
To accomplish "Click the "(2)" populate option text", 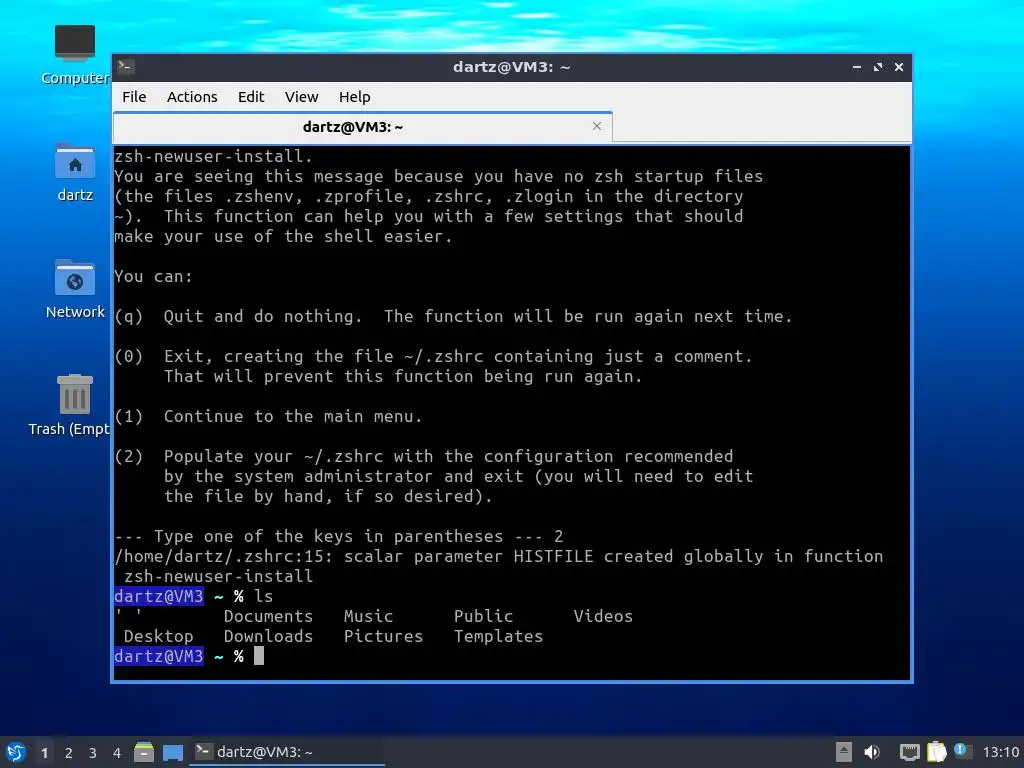I will click(128, 456).
